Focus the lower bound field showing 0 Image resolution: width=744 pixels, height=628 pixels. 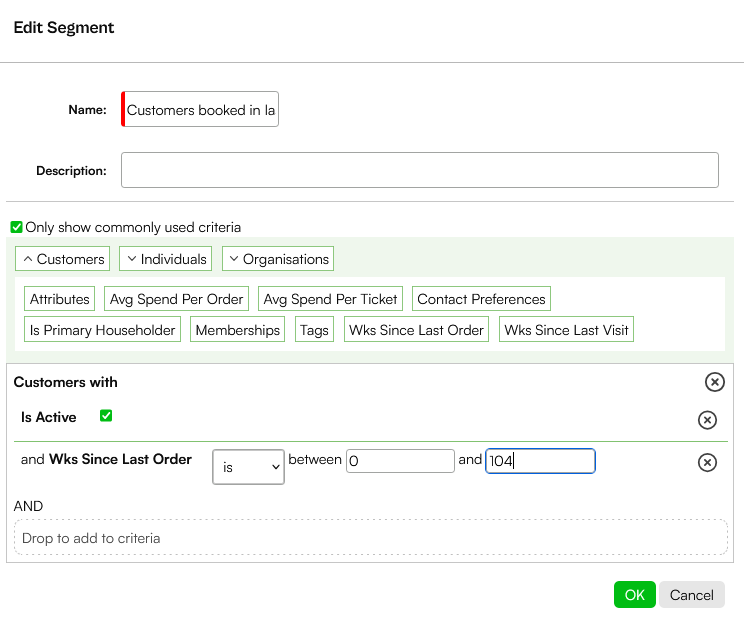[400, 461]
